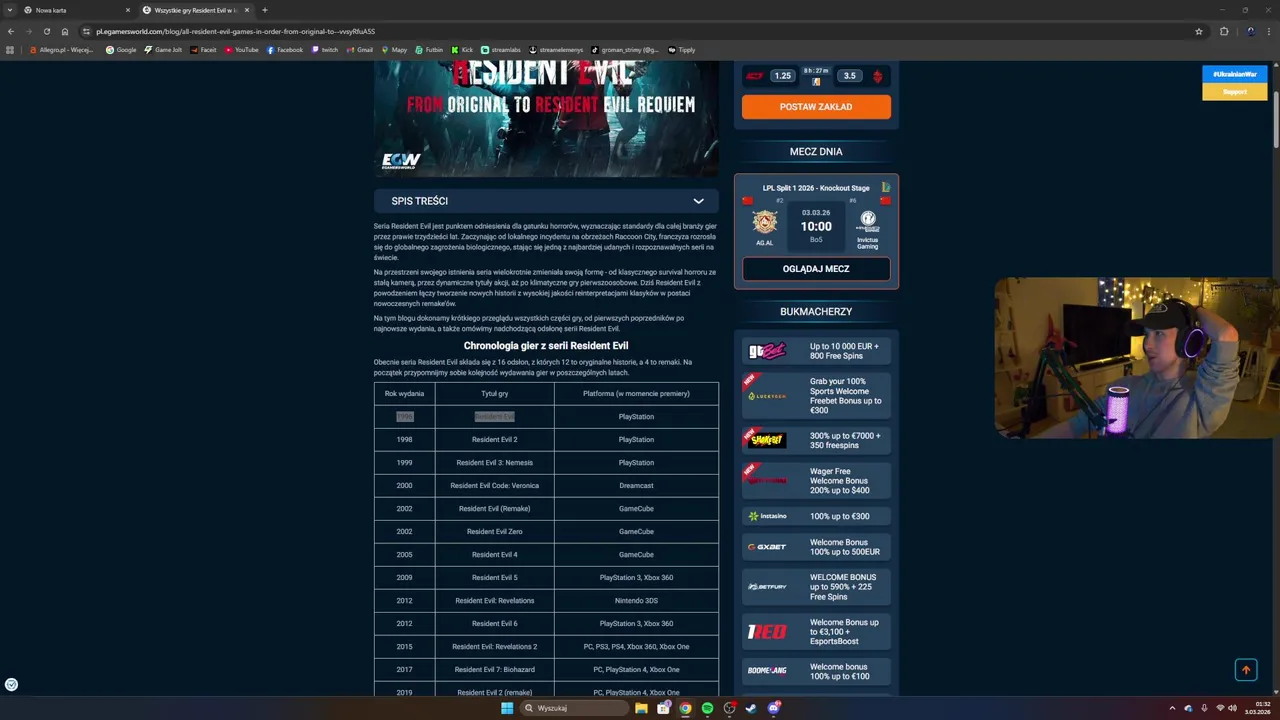Open the Faceit bookmark
Viewport: 1280px width, 720px height.
tap(203, 50)
